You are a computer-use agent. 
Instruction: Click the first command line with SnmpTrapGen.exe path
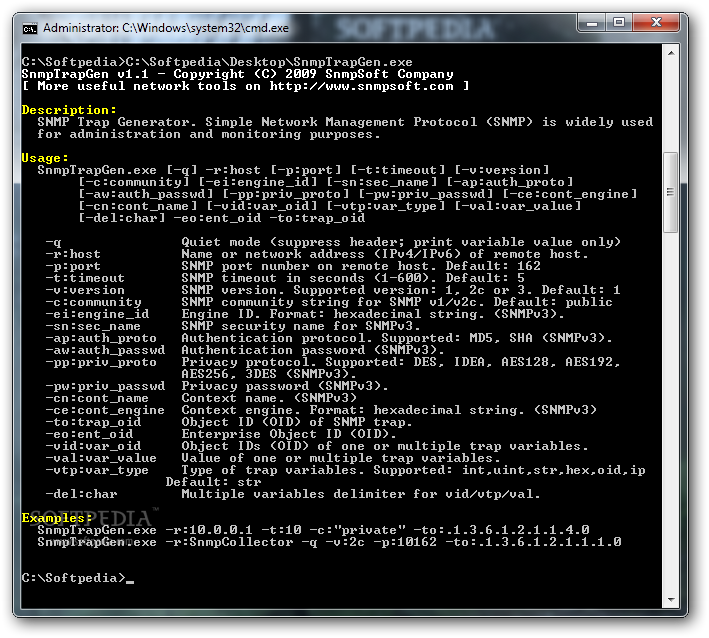[x=217, y=62]
